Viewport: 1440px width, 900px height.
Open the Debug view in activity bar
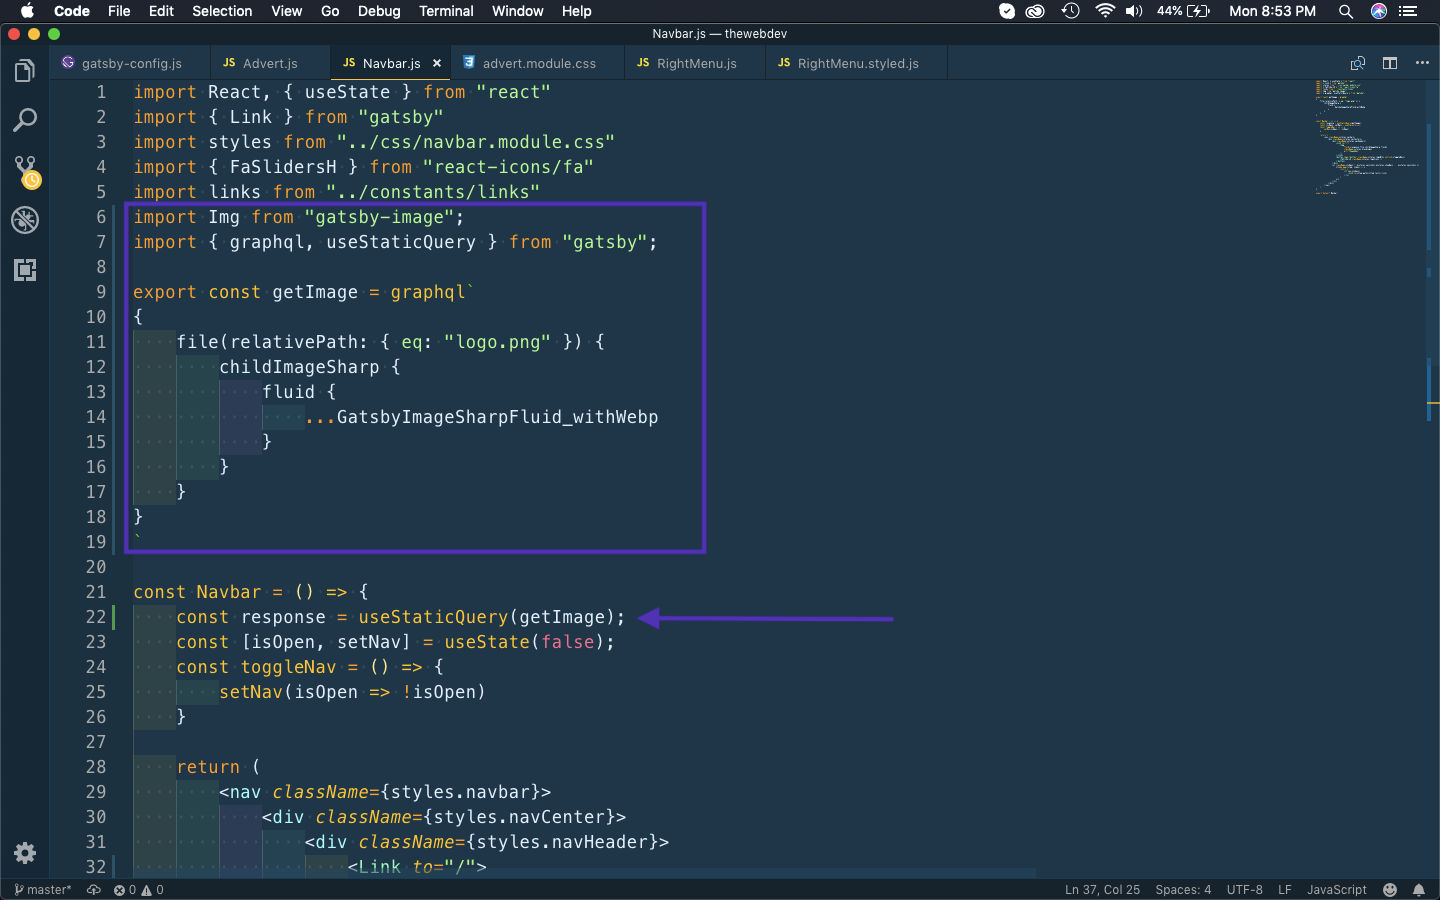pos(25,220)
